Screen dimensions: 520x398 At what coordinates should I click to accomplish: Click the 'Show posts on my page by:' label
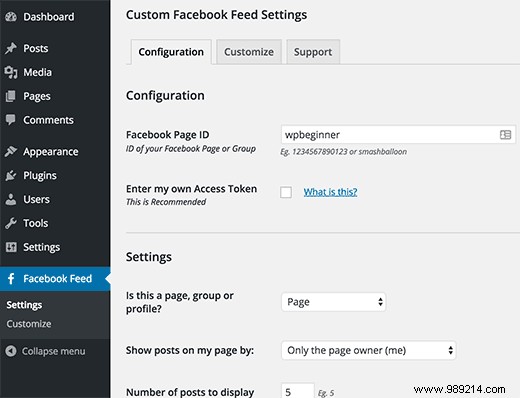click(x=190, y=350)
